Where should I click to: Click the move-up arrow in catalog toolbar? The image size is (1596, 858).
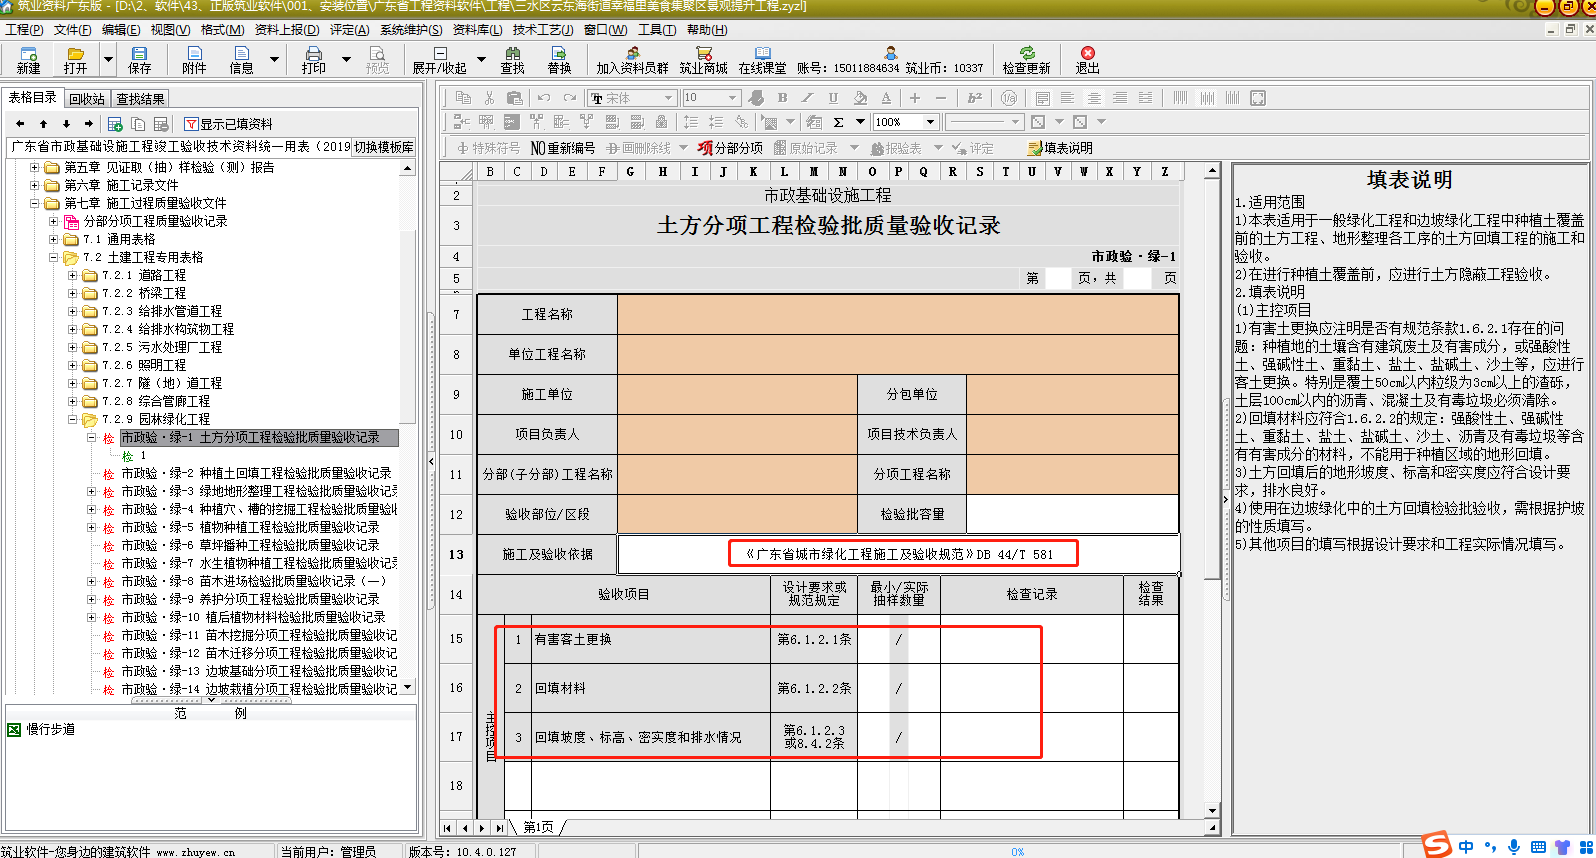(43, 124)
